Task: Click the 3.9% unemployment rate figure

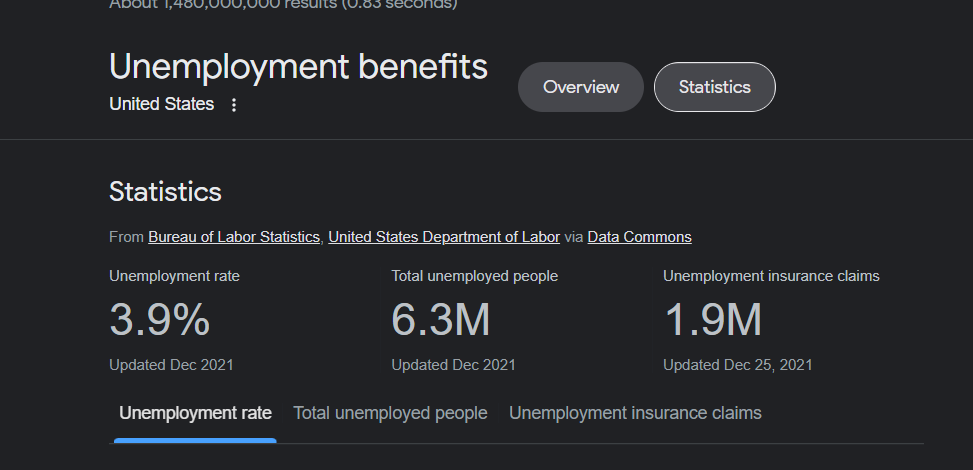Action: [160, 320]
